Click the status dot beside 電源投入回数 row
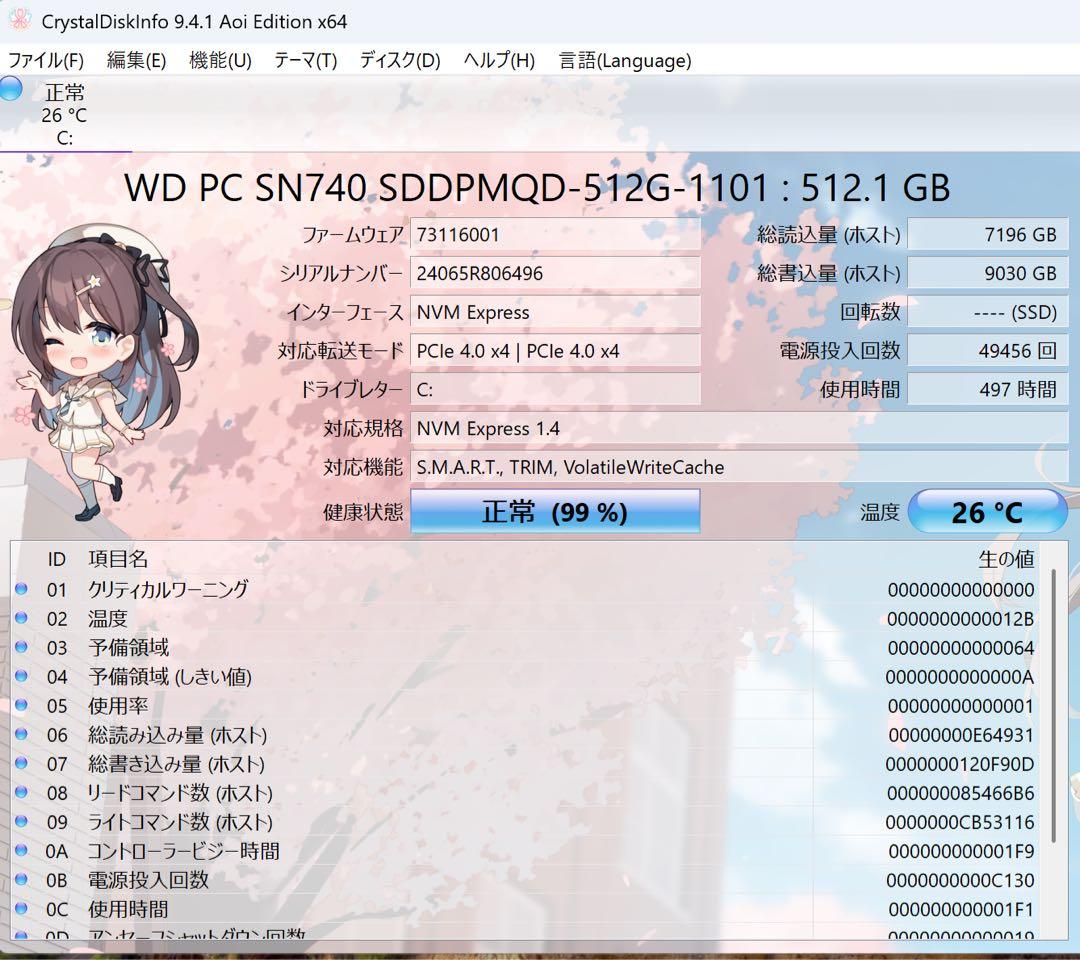1080x960 pixels. [21, 880]
